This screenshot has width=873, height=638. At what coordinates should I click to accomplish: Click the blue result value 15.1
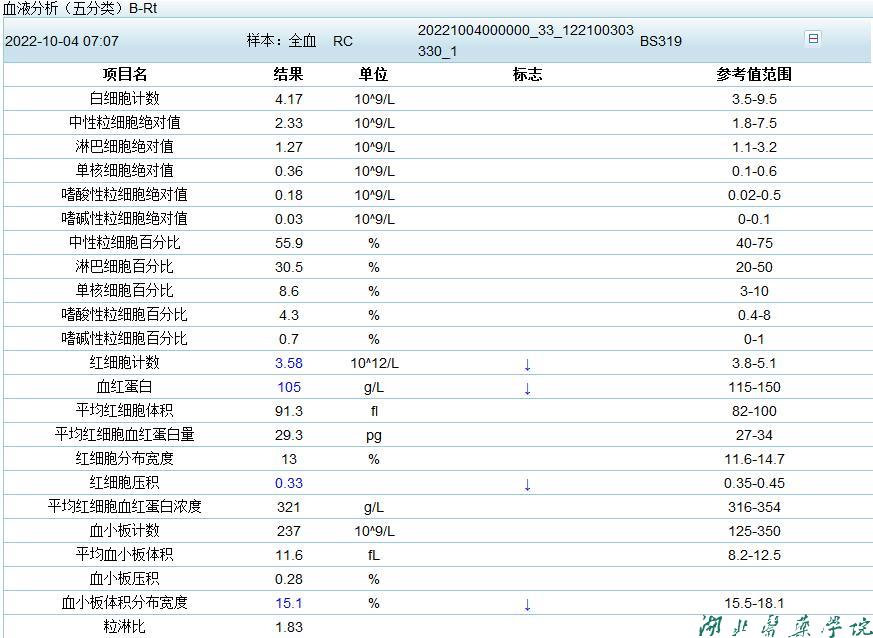click(x=288, y=603)
